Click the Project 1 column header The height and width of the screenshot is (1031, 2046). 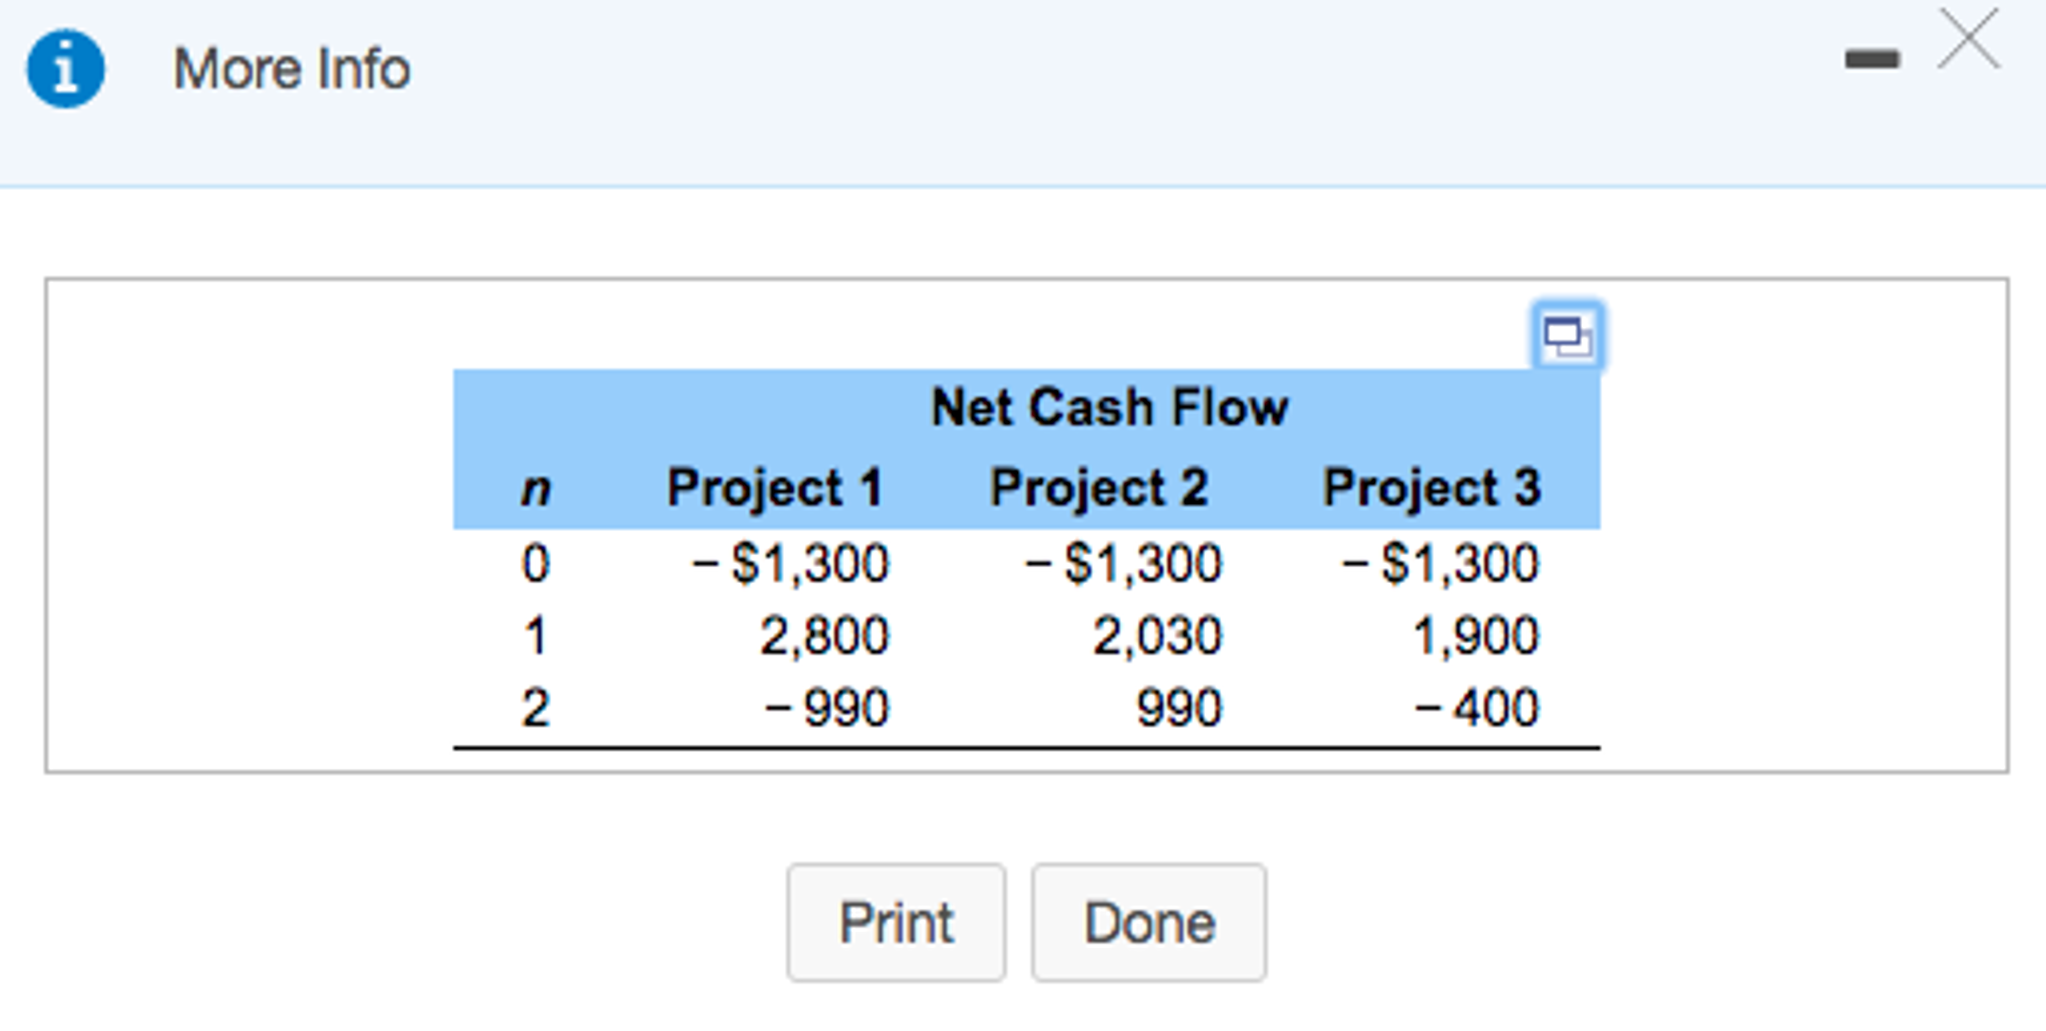pos(778,487)
